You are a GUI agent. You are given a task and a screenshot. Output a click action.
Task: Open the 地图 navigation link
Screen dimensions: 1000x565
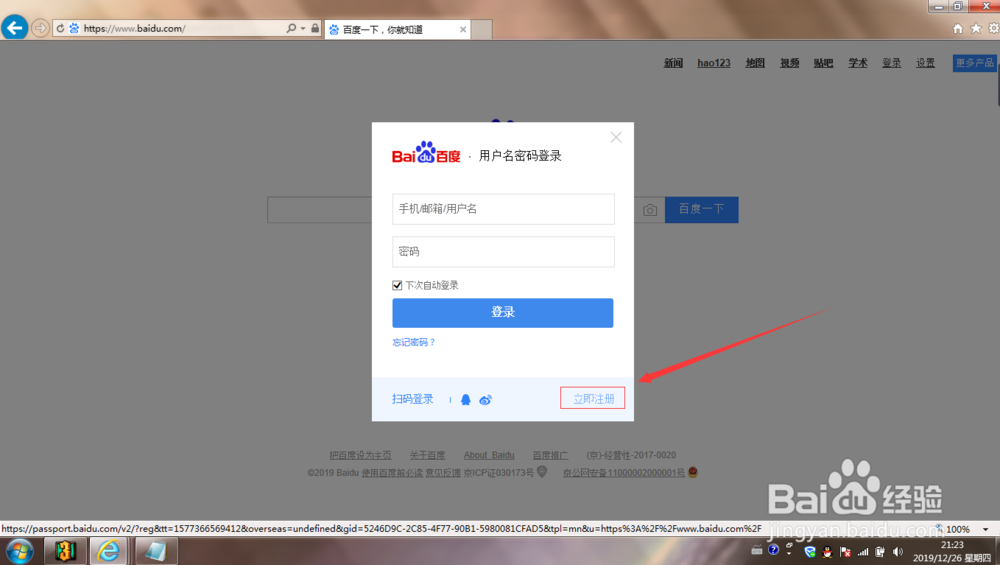click(x=755, y=62)
